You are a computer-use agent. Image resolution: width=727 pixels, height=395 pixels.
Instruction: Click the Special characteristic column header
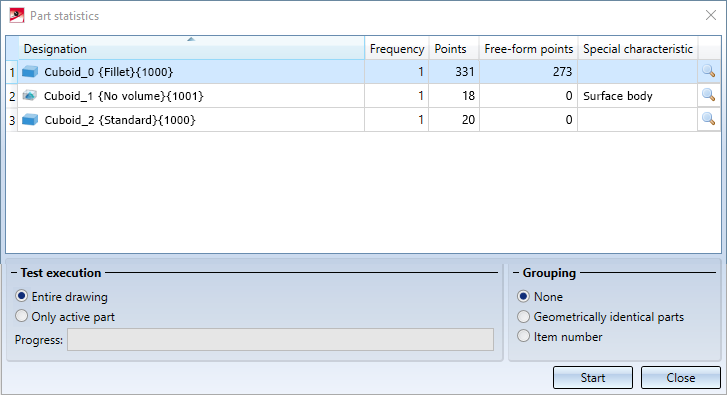click(x=638, y=48)
